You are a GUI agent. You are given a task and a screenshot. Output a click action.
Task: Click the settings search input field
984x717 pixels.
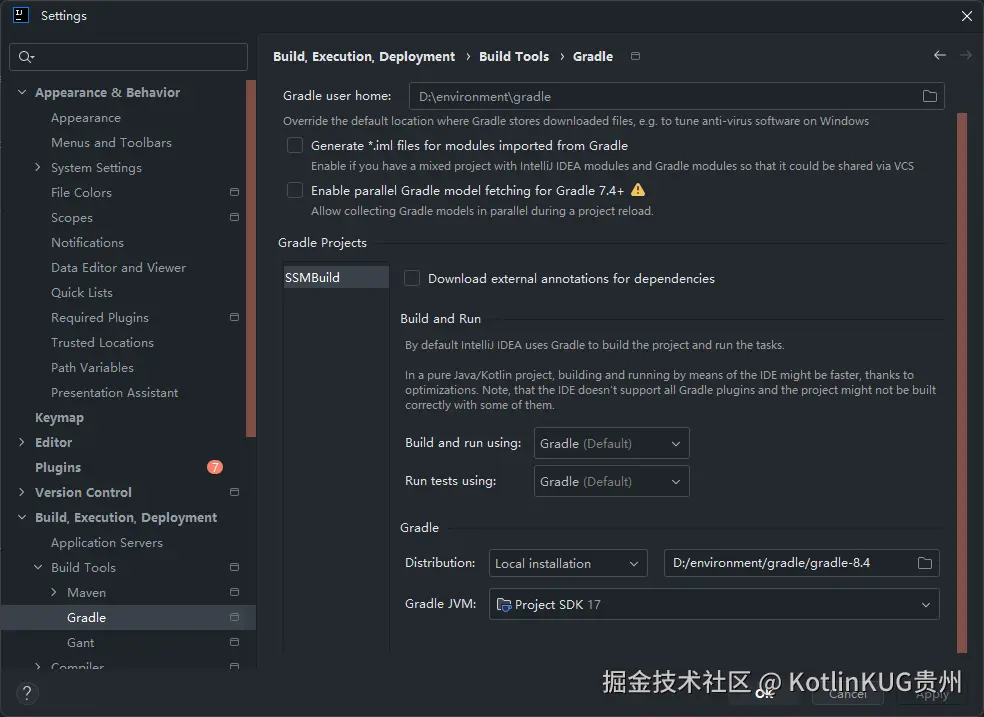(x=129, y=57)
